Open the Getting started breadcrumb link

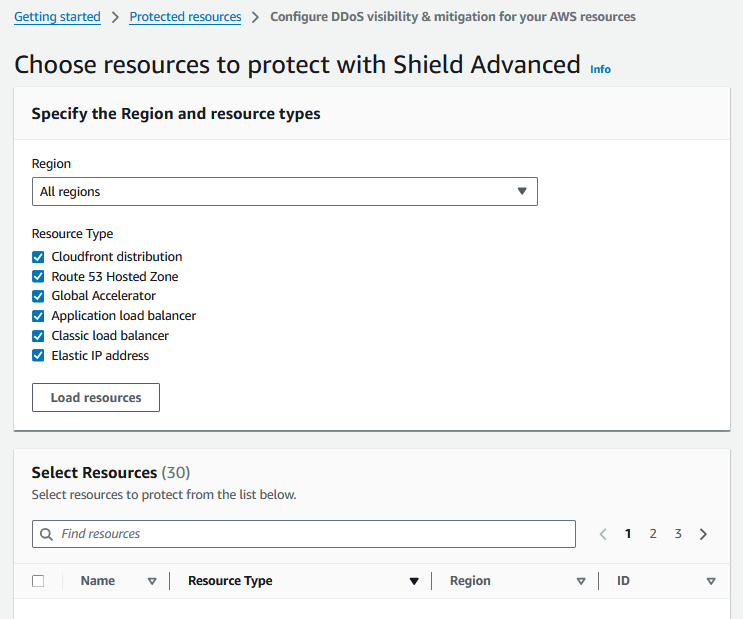pos(57,17)
